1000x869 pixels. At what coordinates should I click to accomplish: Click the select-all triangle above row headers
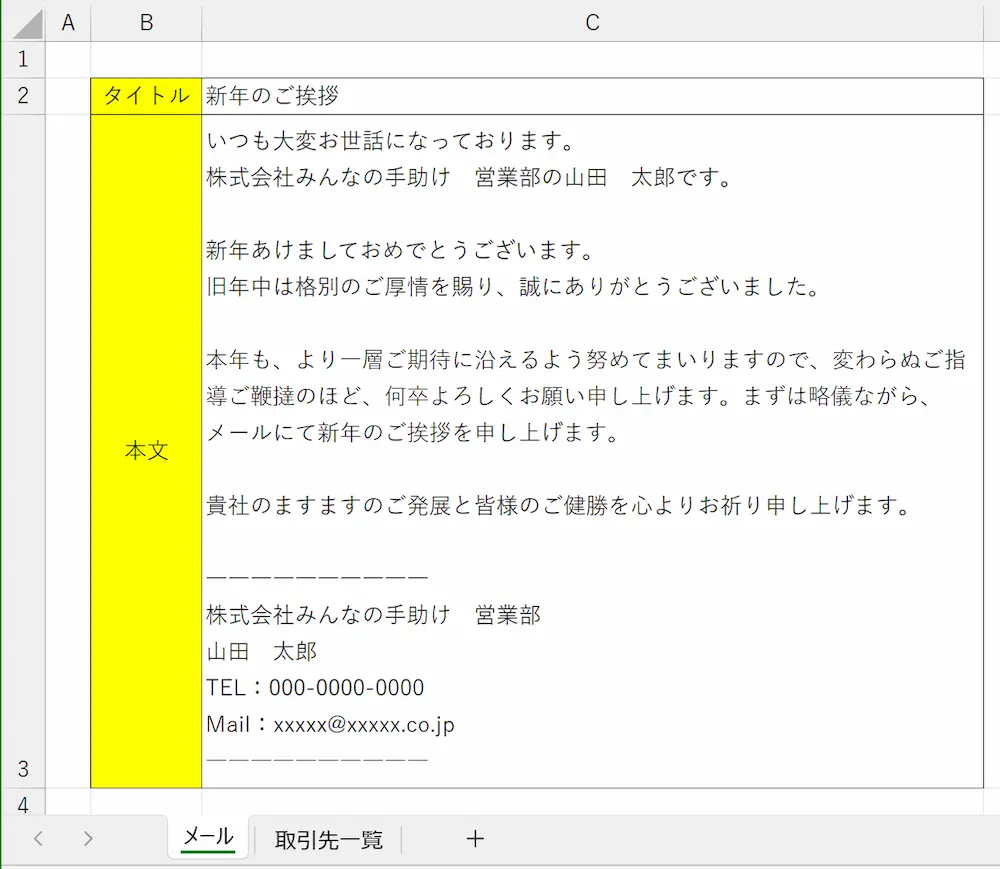[x=24, y=22]
